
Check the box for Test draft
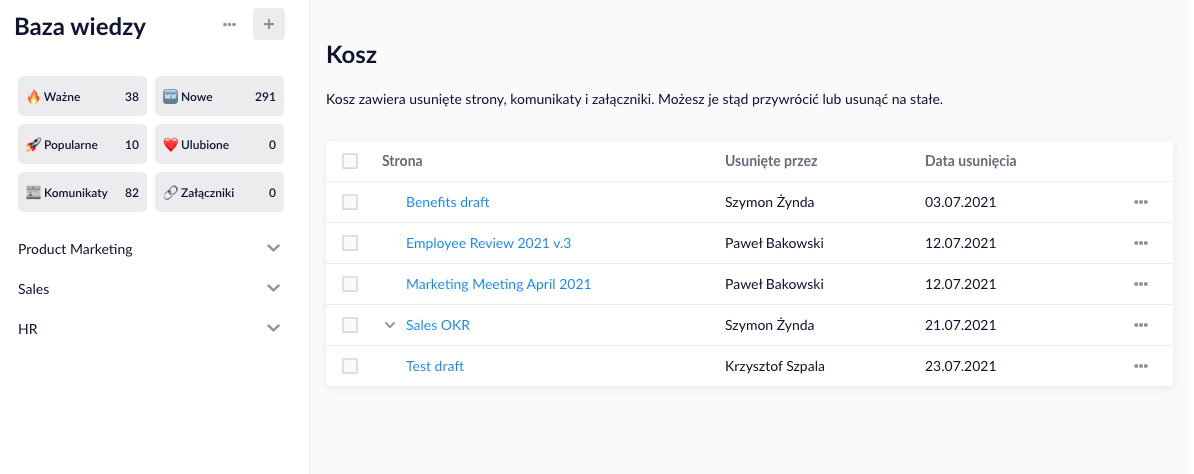click(350, 367)
